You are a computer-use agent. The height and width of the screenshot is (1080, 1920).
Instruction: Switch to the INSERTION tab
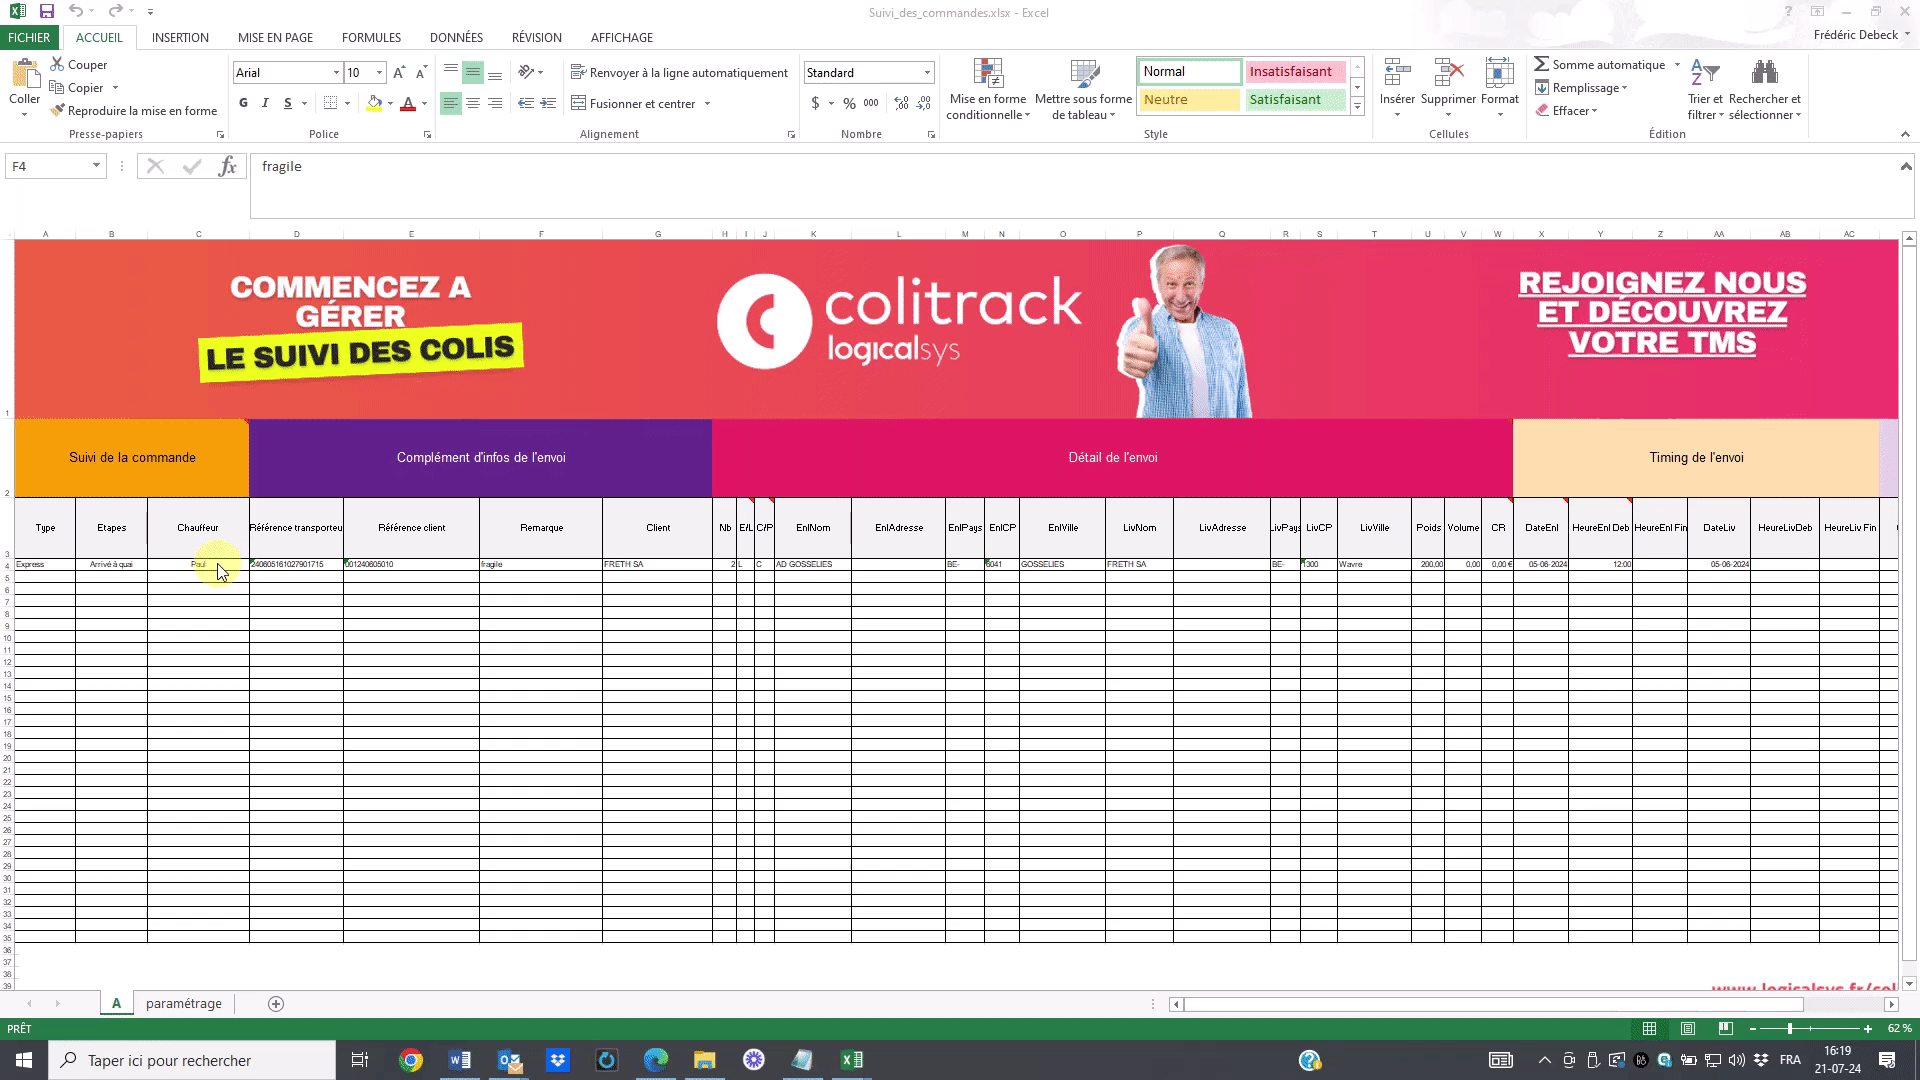click(180, 37)
